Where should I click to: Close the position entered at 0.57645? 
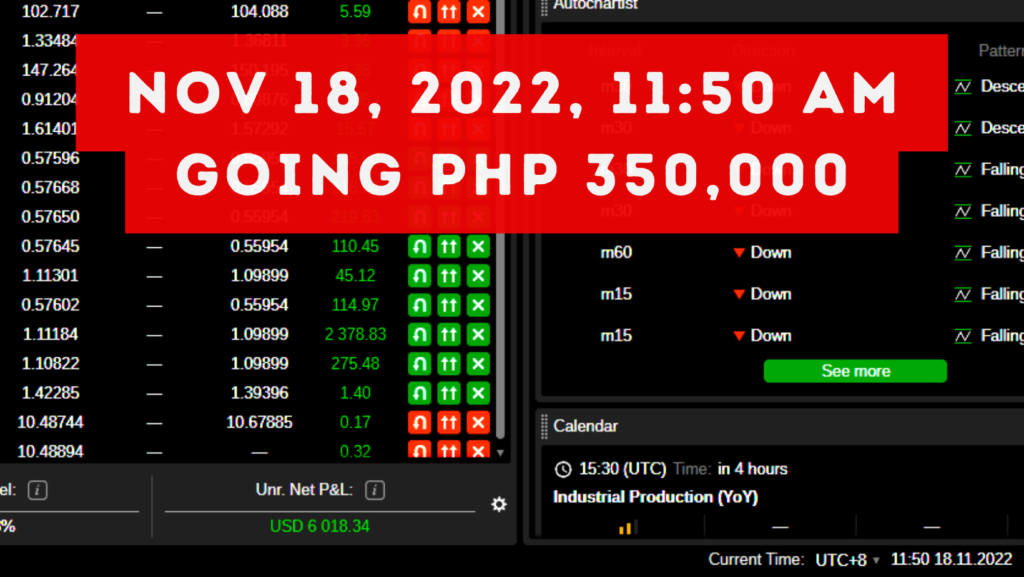coord(478,247)
